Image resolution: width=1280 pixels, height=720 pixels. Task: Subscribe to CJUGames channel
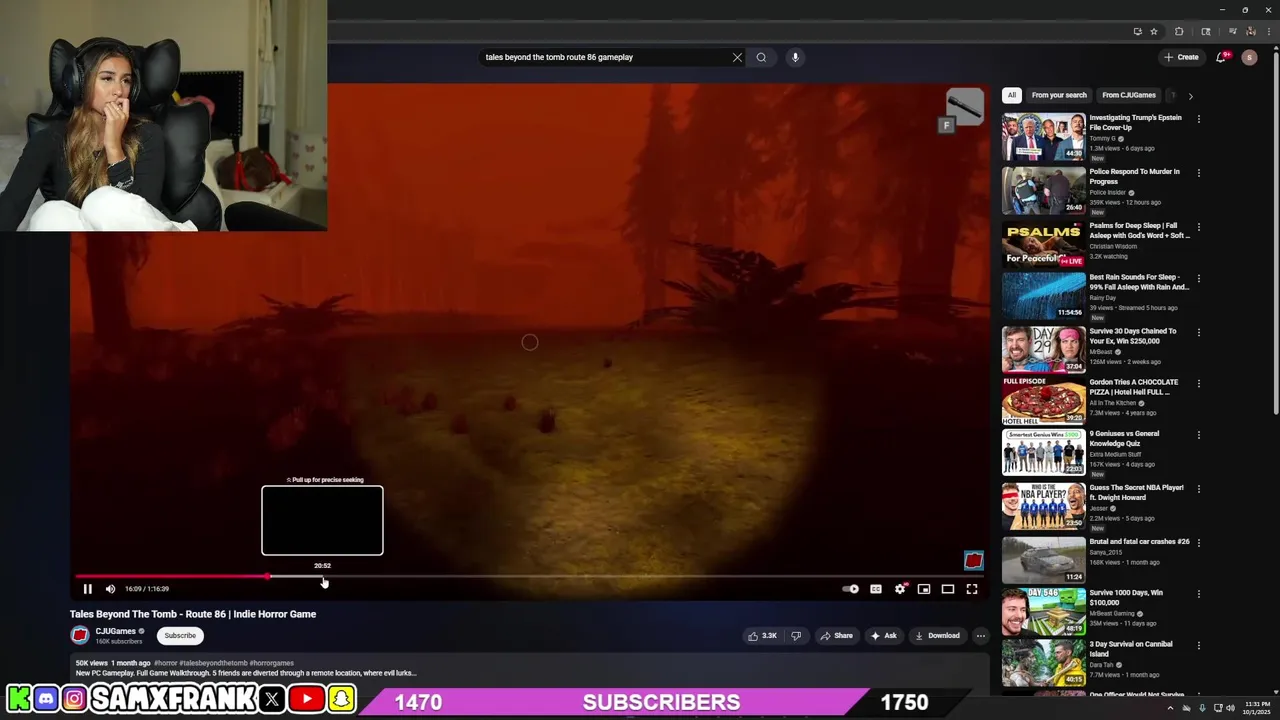(180, 636)
